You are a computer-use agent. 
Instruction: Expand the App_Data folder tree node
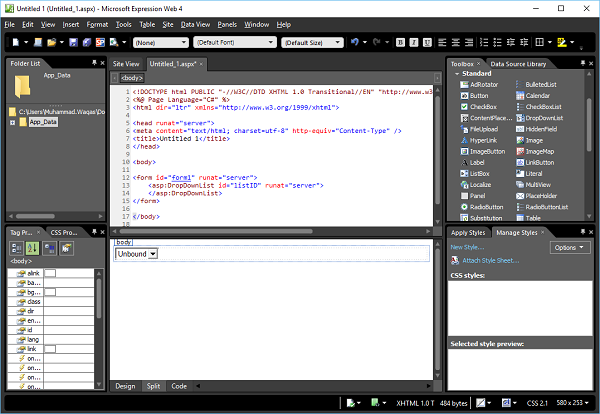coord(11,122)
